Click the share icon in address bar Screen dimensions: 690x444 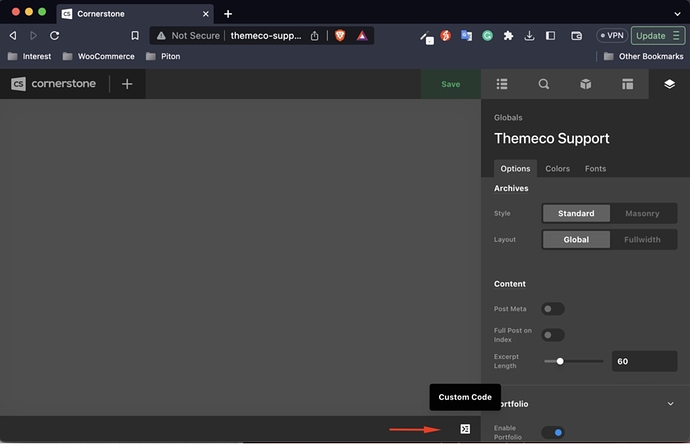click(x=314, y=36)
